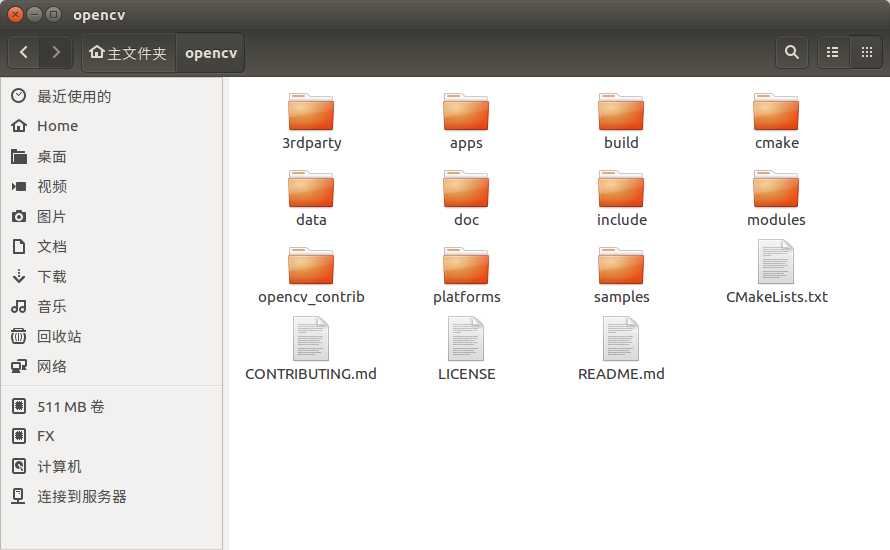Image resolution: width=890 pixels, height=550 pixels.
Task: Select the build folder icon
Action: click(x=621, y=112)
